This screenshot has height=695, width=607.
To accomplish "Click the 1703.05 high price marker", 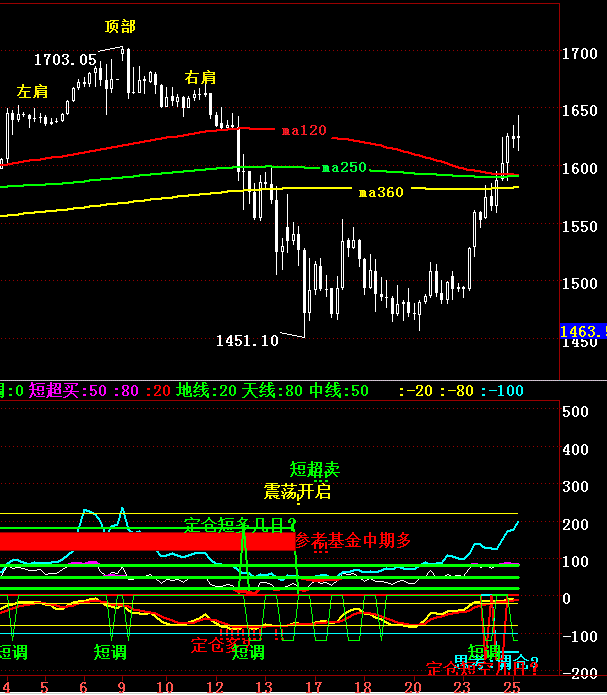I will pos(65,60).
